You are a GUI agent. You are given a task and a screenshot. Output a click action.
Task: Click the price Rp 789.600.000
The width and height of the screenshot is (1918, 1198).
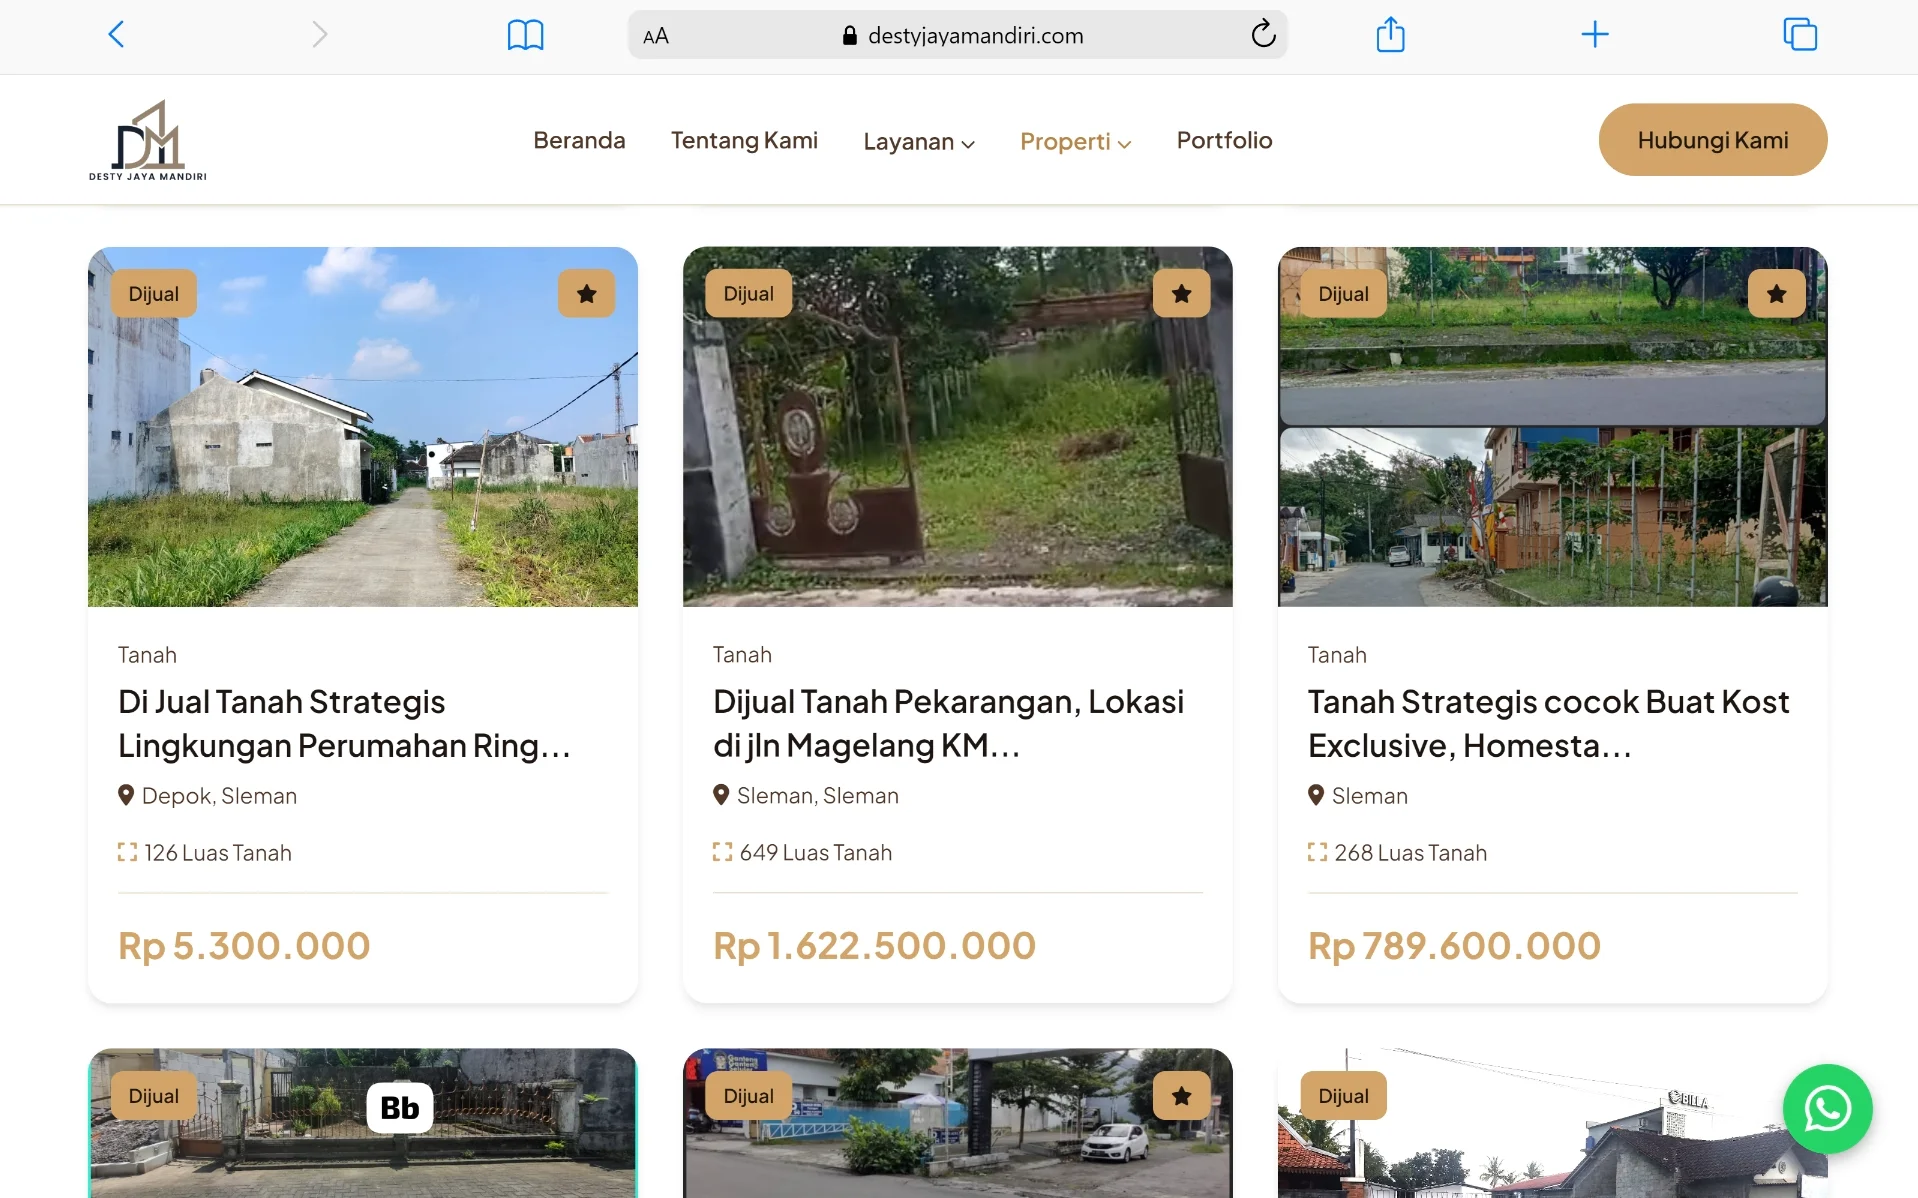click(x=1454, y=945)
